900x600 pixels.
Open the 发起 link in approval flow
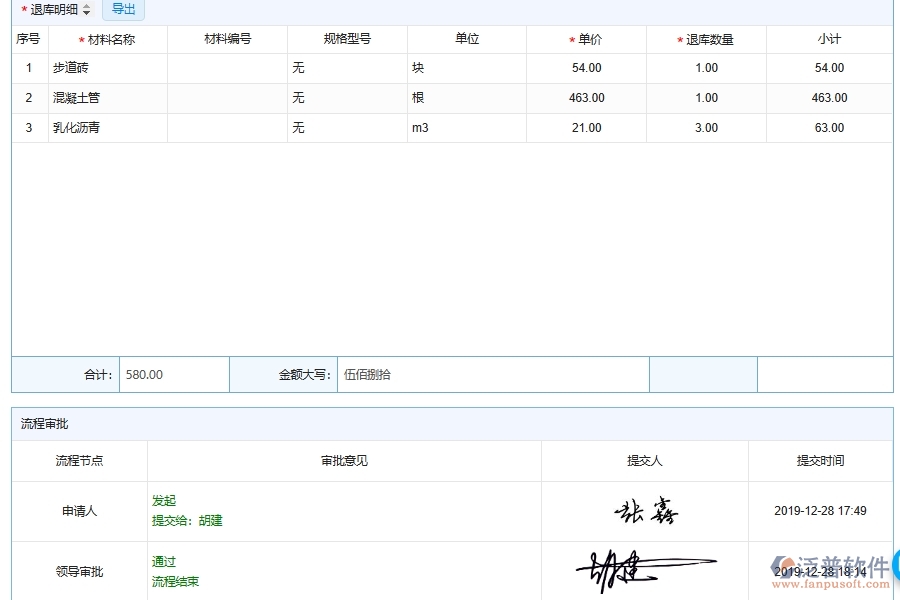point(164,500)
